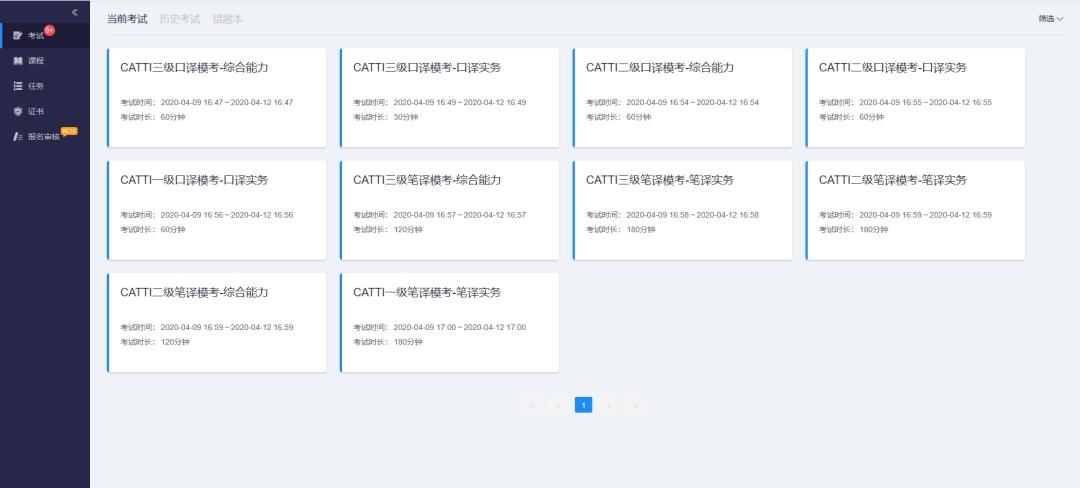Viewport: 1080px width, 488px height.
Task: Click exam time 2020-04-09 16:54~2020-04-12 16:54
Action: [692, 103]
